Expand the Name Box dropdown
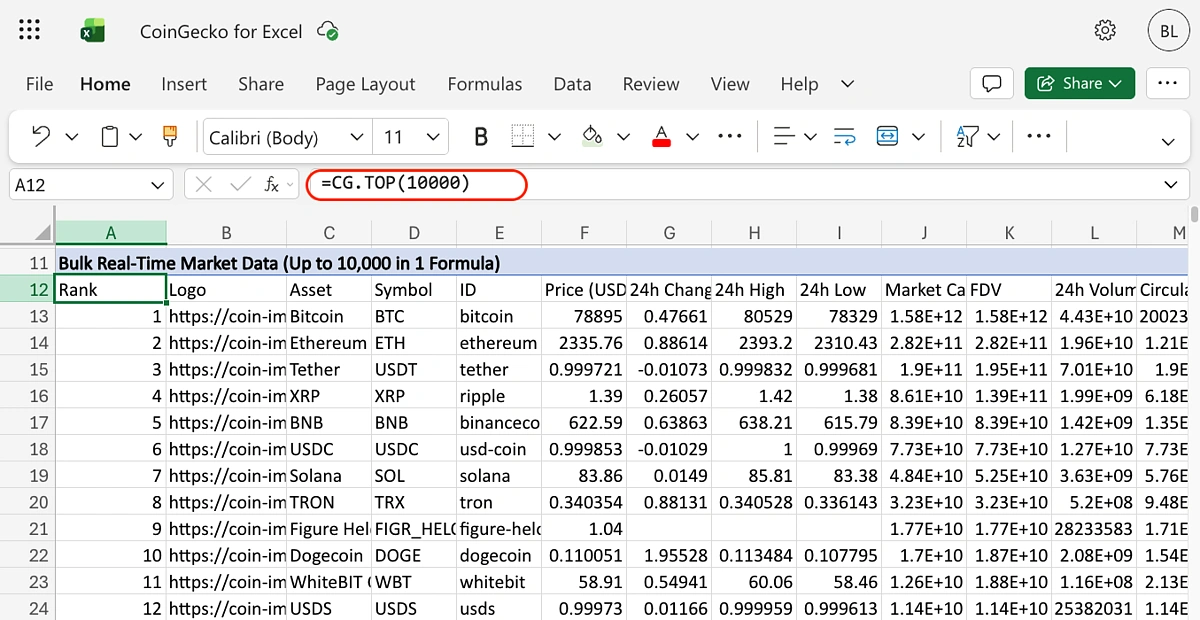Viewport: 1200px width, 620px height. coord(158,185)
